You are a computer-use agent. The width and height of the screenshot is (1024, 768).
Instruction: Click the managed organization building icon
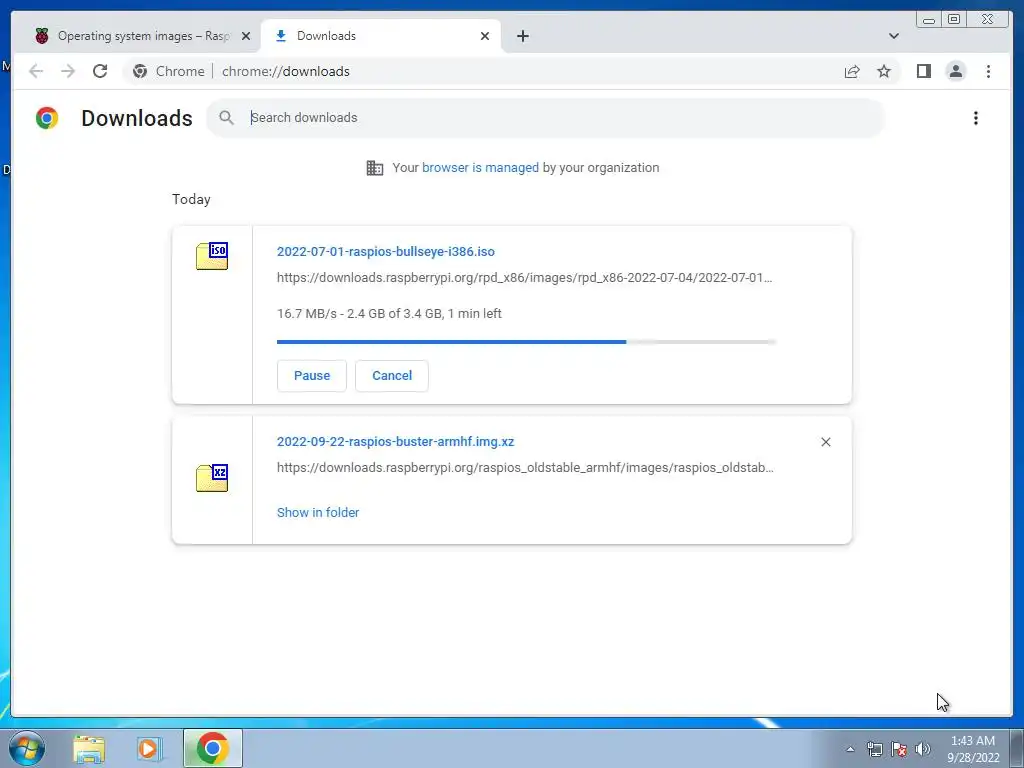pyautogui.click(x=375, y=168)
